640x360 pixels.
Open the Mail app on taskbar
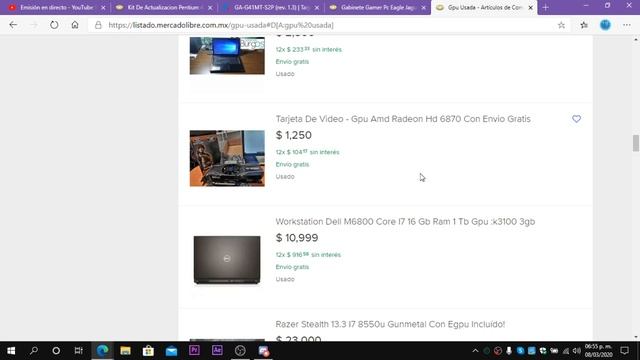pyautogui.click(x=171, y=351)
